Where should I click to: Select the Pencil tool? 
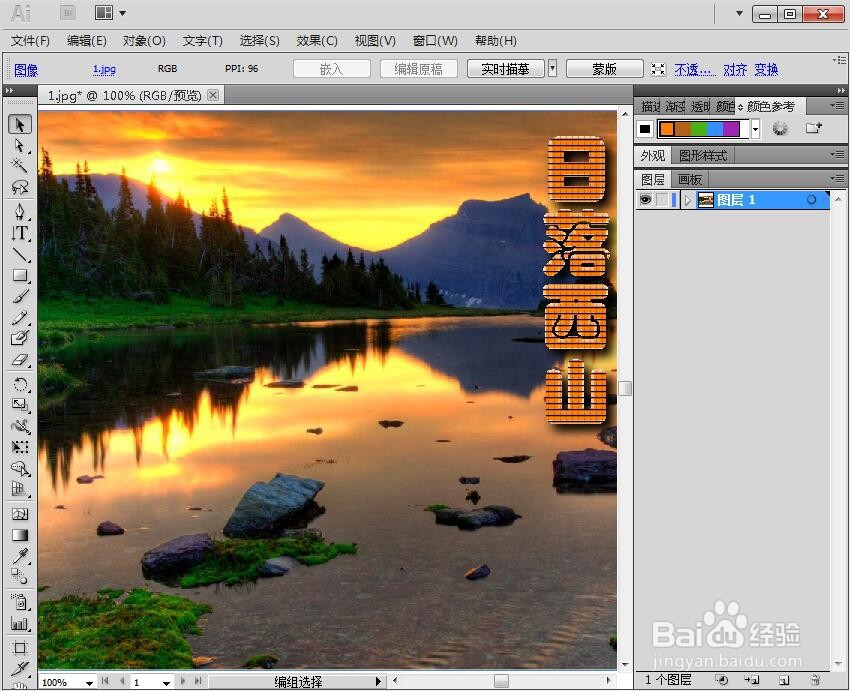point(20,317)
